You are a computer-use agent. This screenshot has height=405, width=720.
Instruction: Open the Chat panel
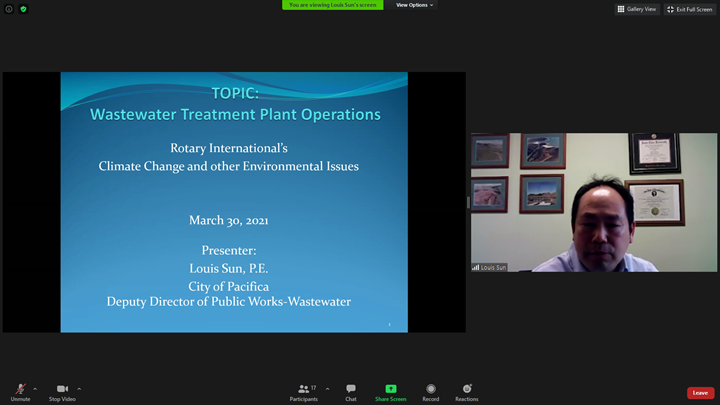click(x=351, y=393)
